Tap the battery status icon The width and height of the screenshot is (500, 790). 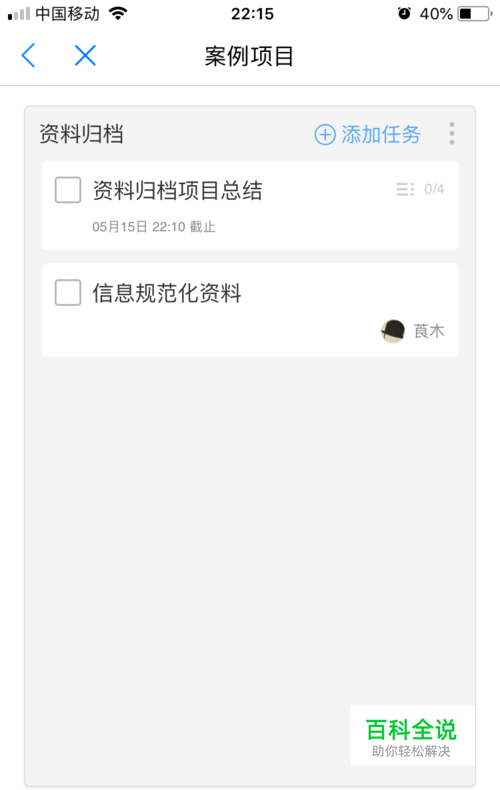[475, 14]
